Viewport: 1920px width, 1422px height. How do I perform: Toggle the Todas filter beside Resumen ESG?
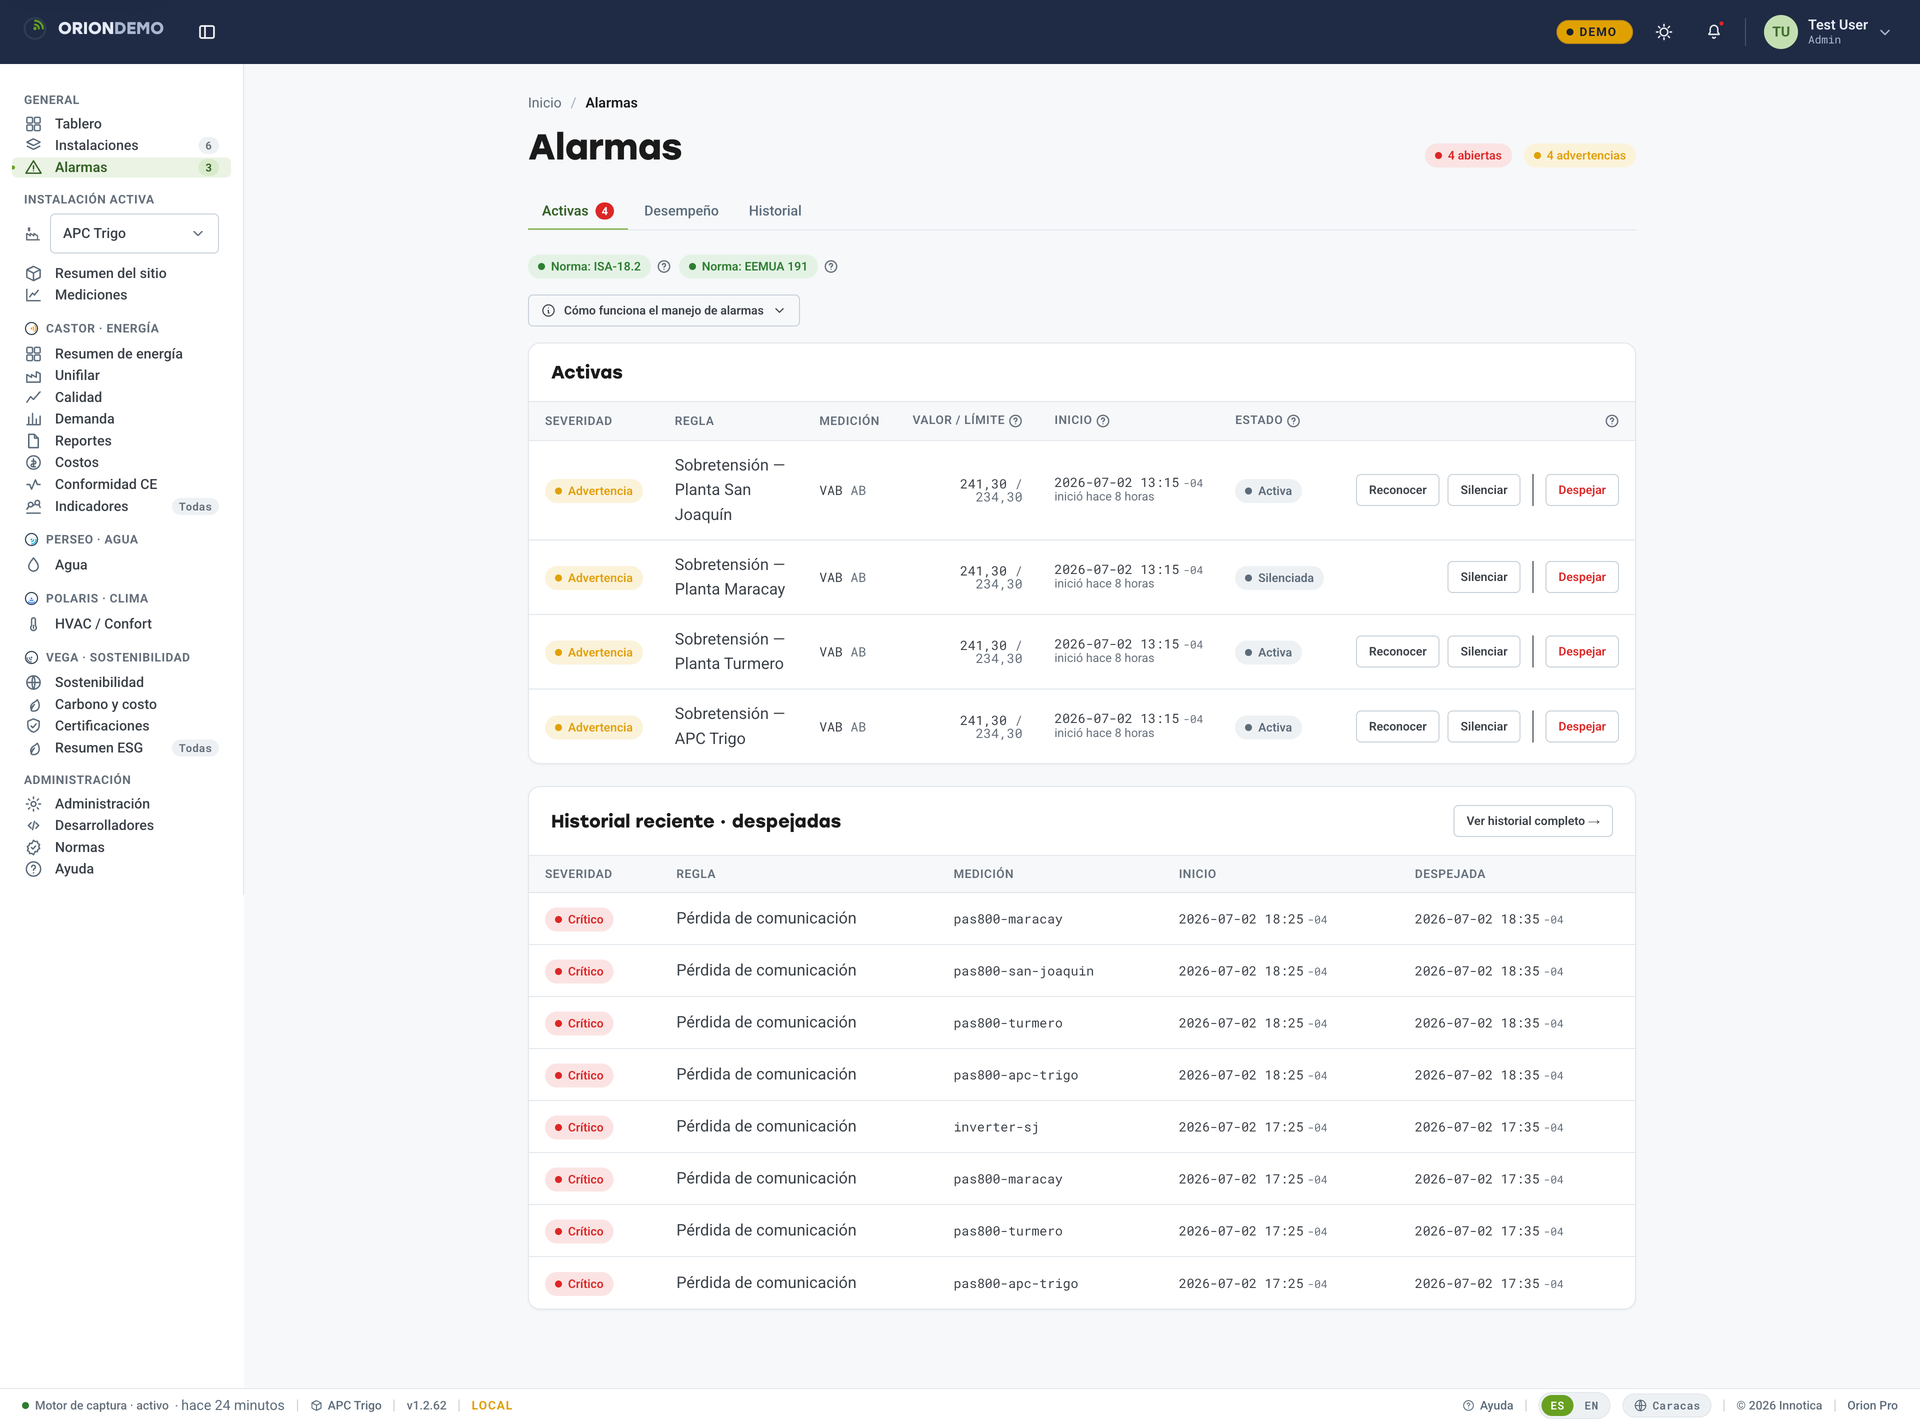point(195,748)
